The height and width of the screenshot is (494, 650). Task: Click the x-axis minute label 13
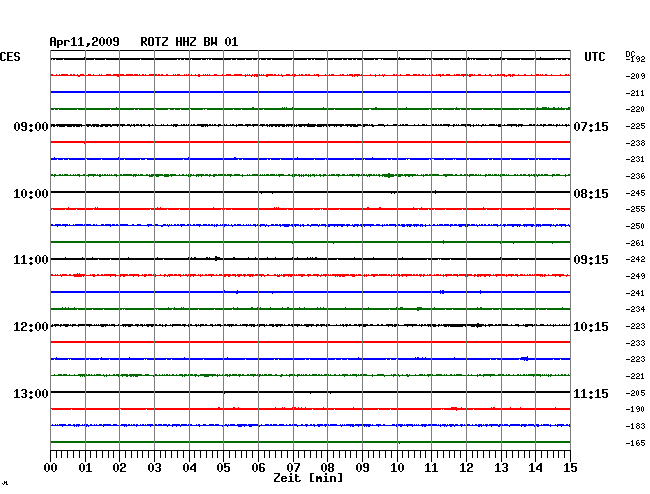click(x=501, y=468)
